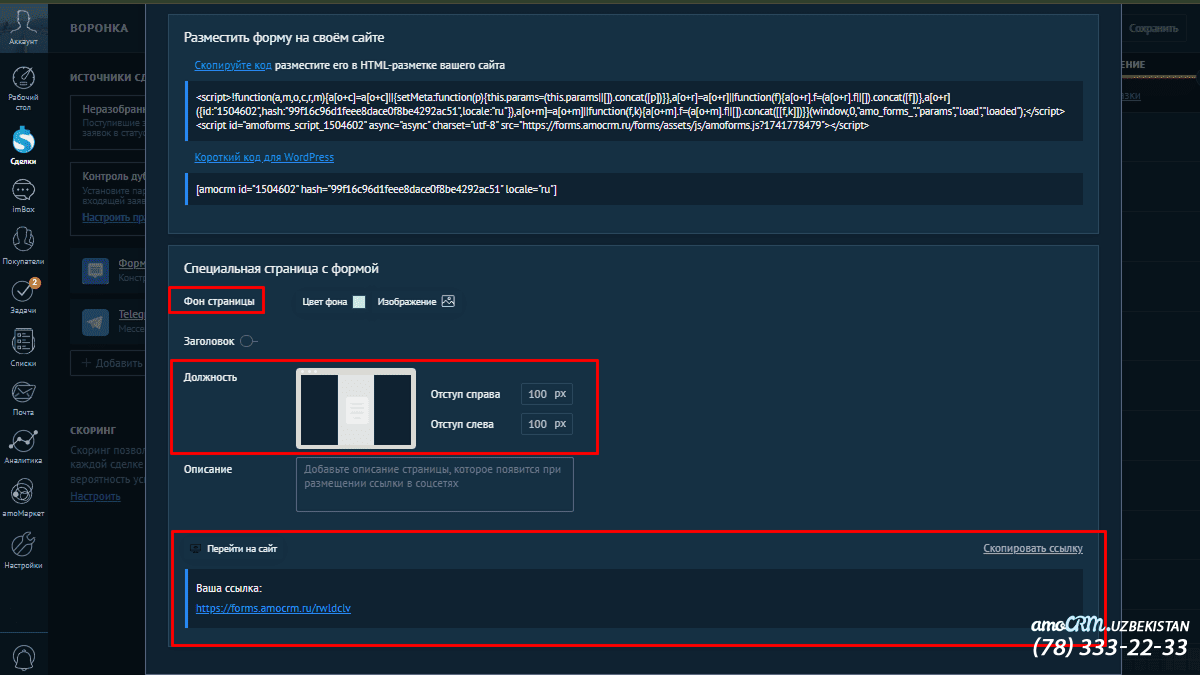Viewport: 1200px width, 675px height.
Task: Open the imBox messenger
Action: coord(24,195)
